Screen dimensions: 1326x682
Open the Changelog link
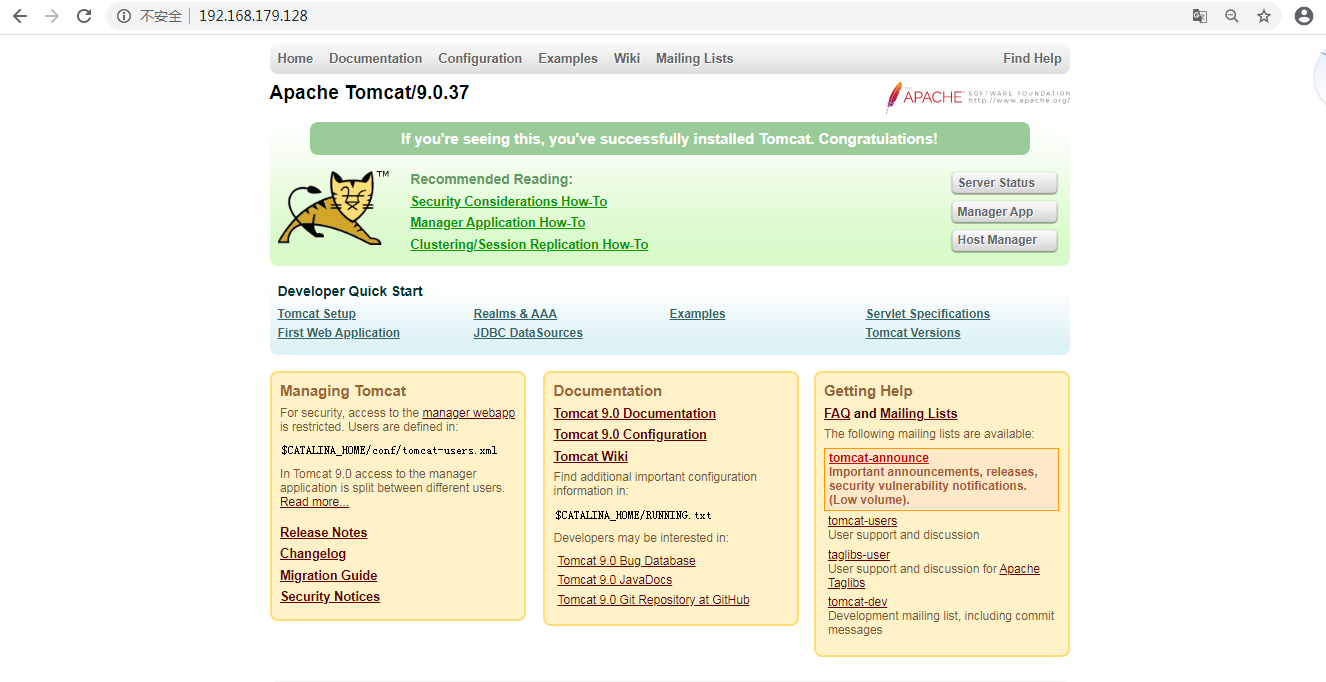[313, 554]
